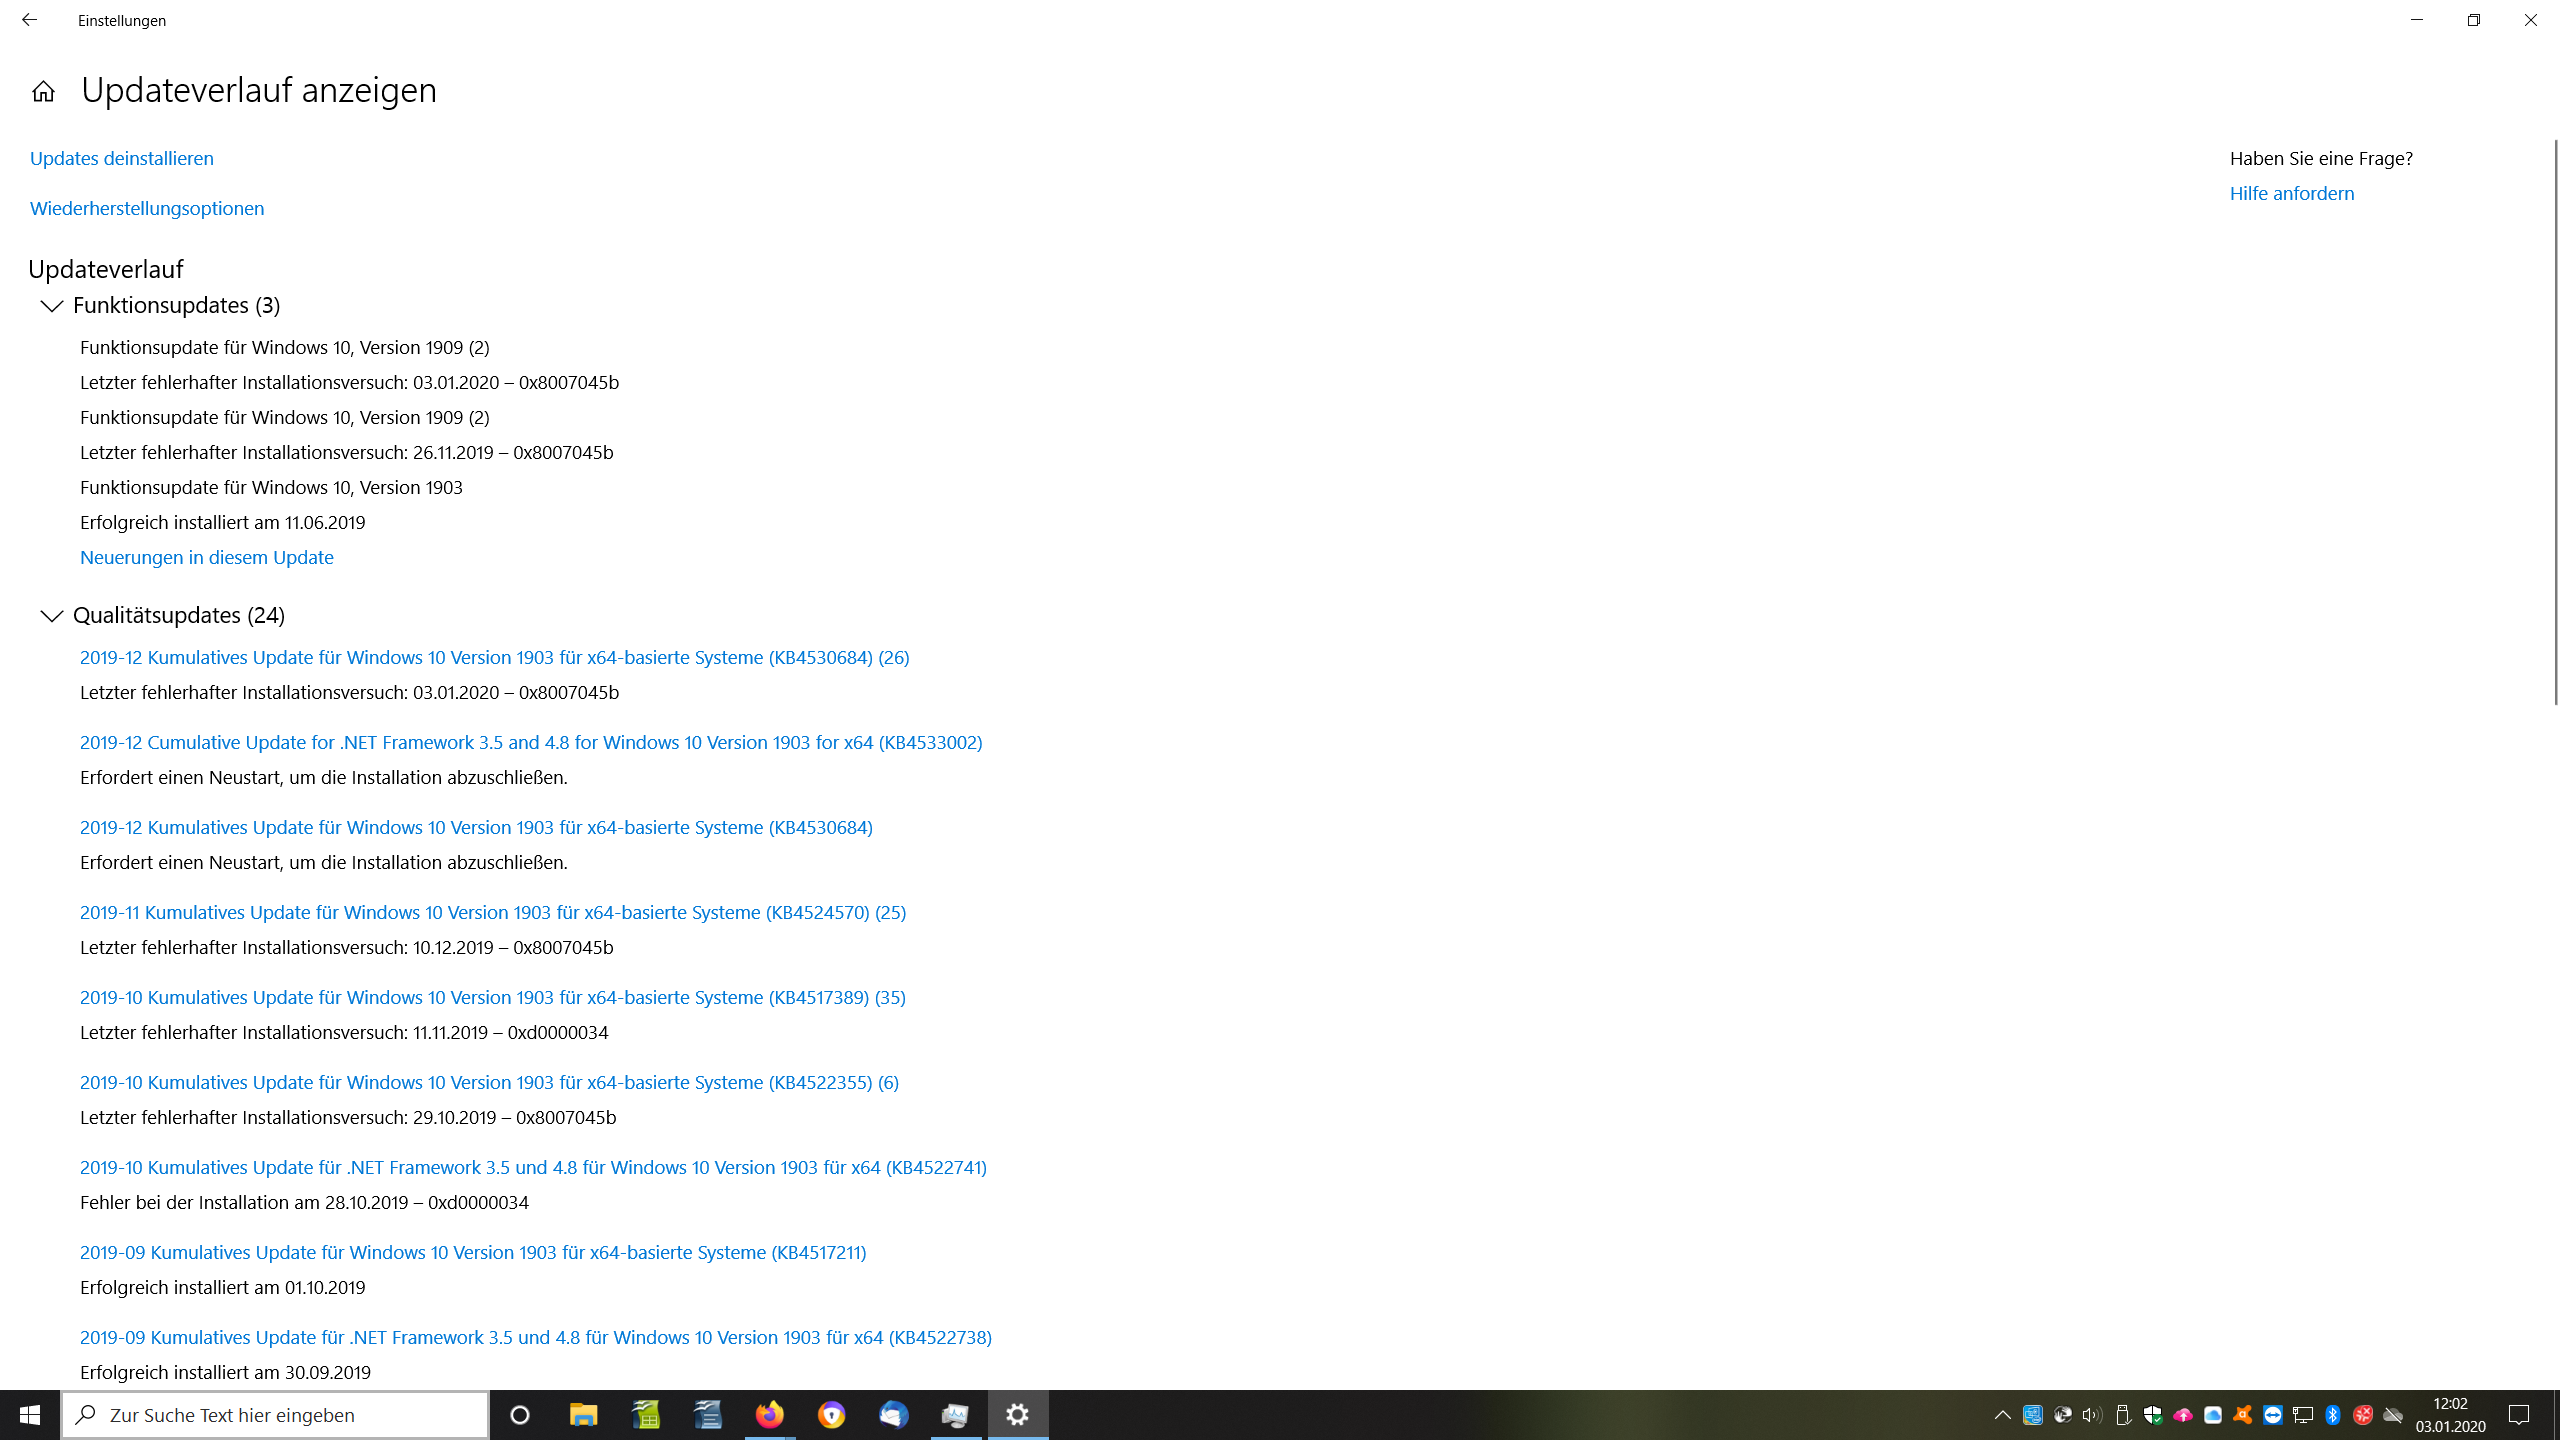Open .NET Framework KB4533002 update link
The height and width of the screenshot is (1440, 2560).
click(531, 742)
